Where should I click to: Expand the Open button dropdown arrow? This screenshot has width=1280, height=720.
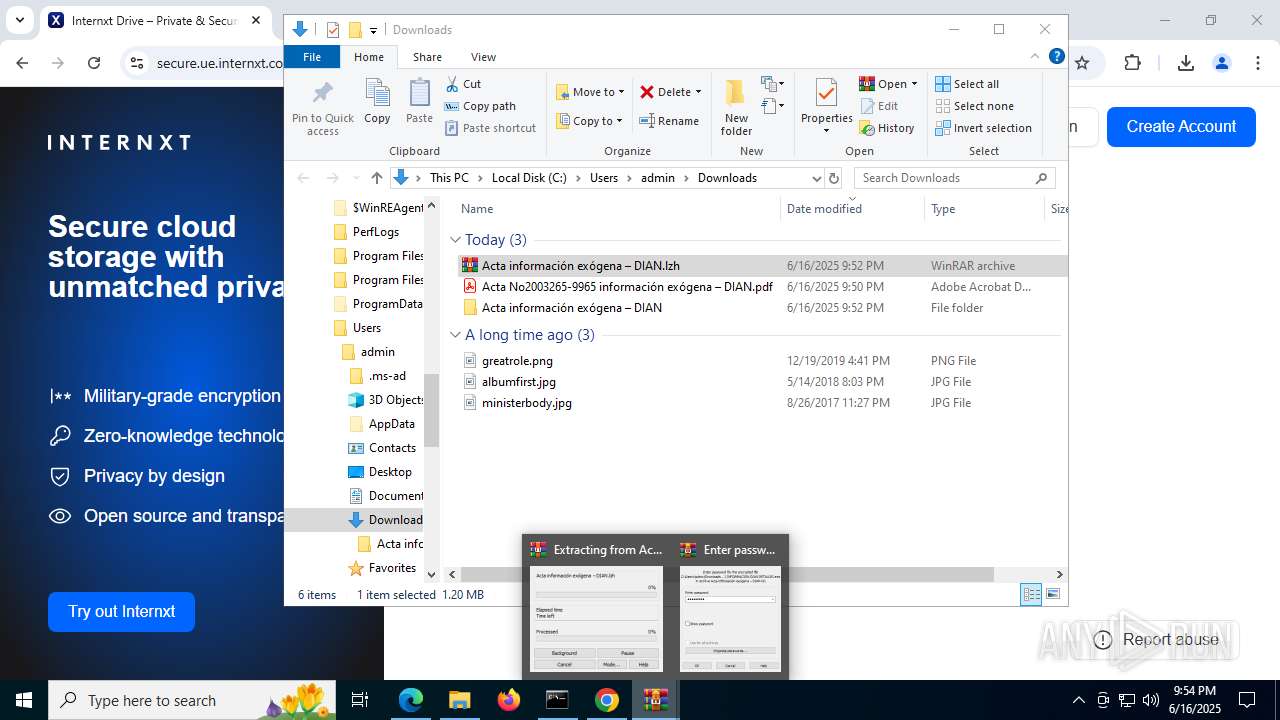(914, 84)
